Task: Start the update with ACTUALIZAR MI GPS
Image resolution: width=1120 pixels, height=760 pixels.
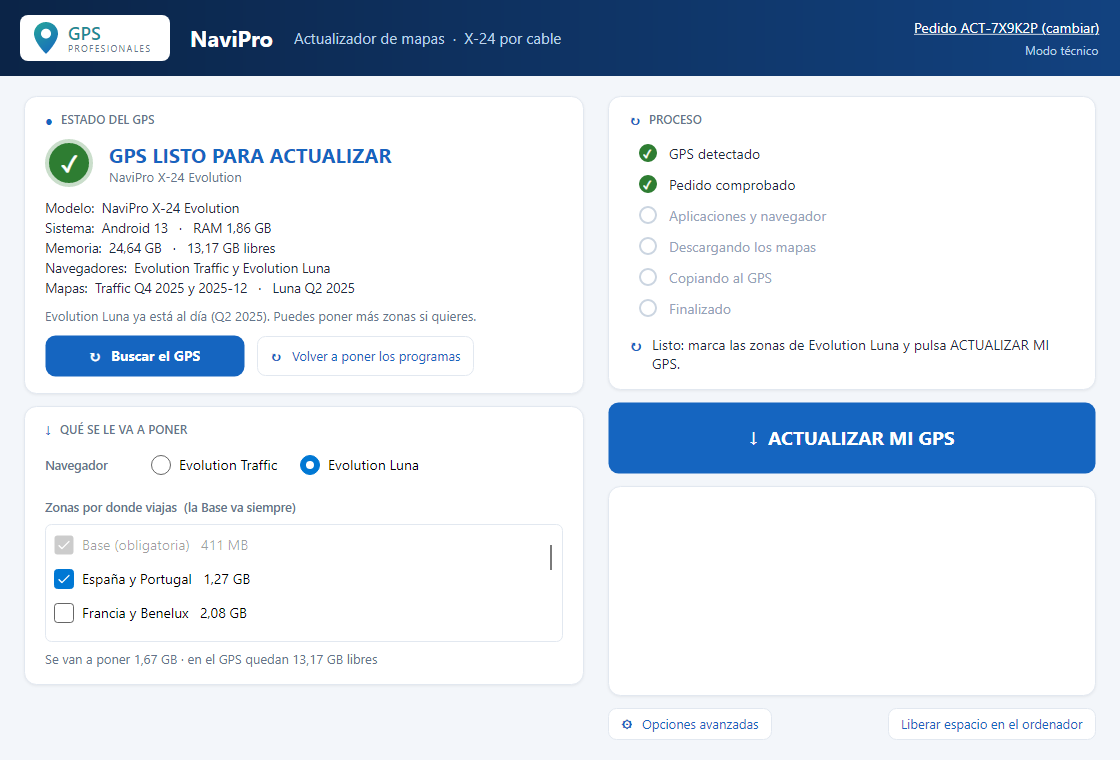Action: tap(851, 438)
